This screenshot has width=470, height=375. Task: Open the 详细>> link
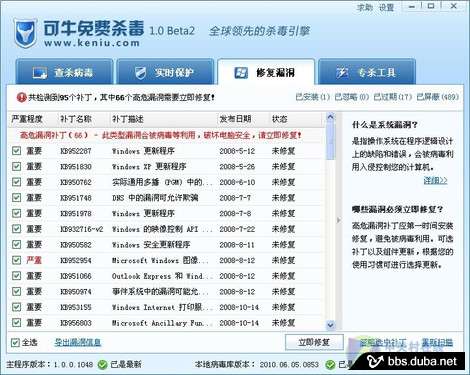435,180
